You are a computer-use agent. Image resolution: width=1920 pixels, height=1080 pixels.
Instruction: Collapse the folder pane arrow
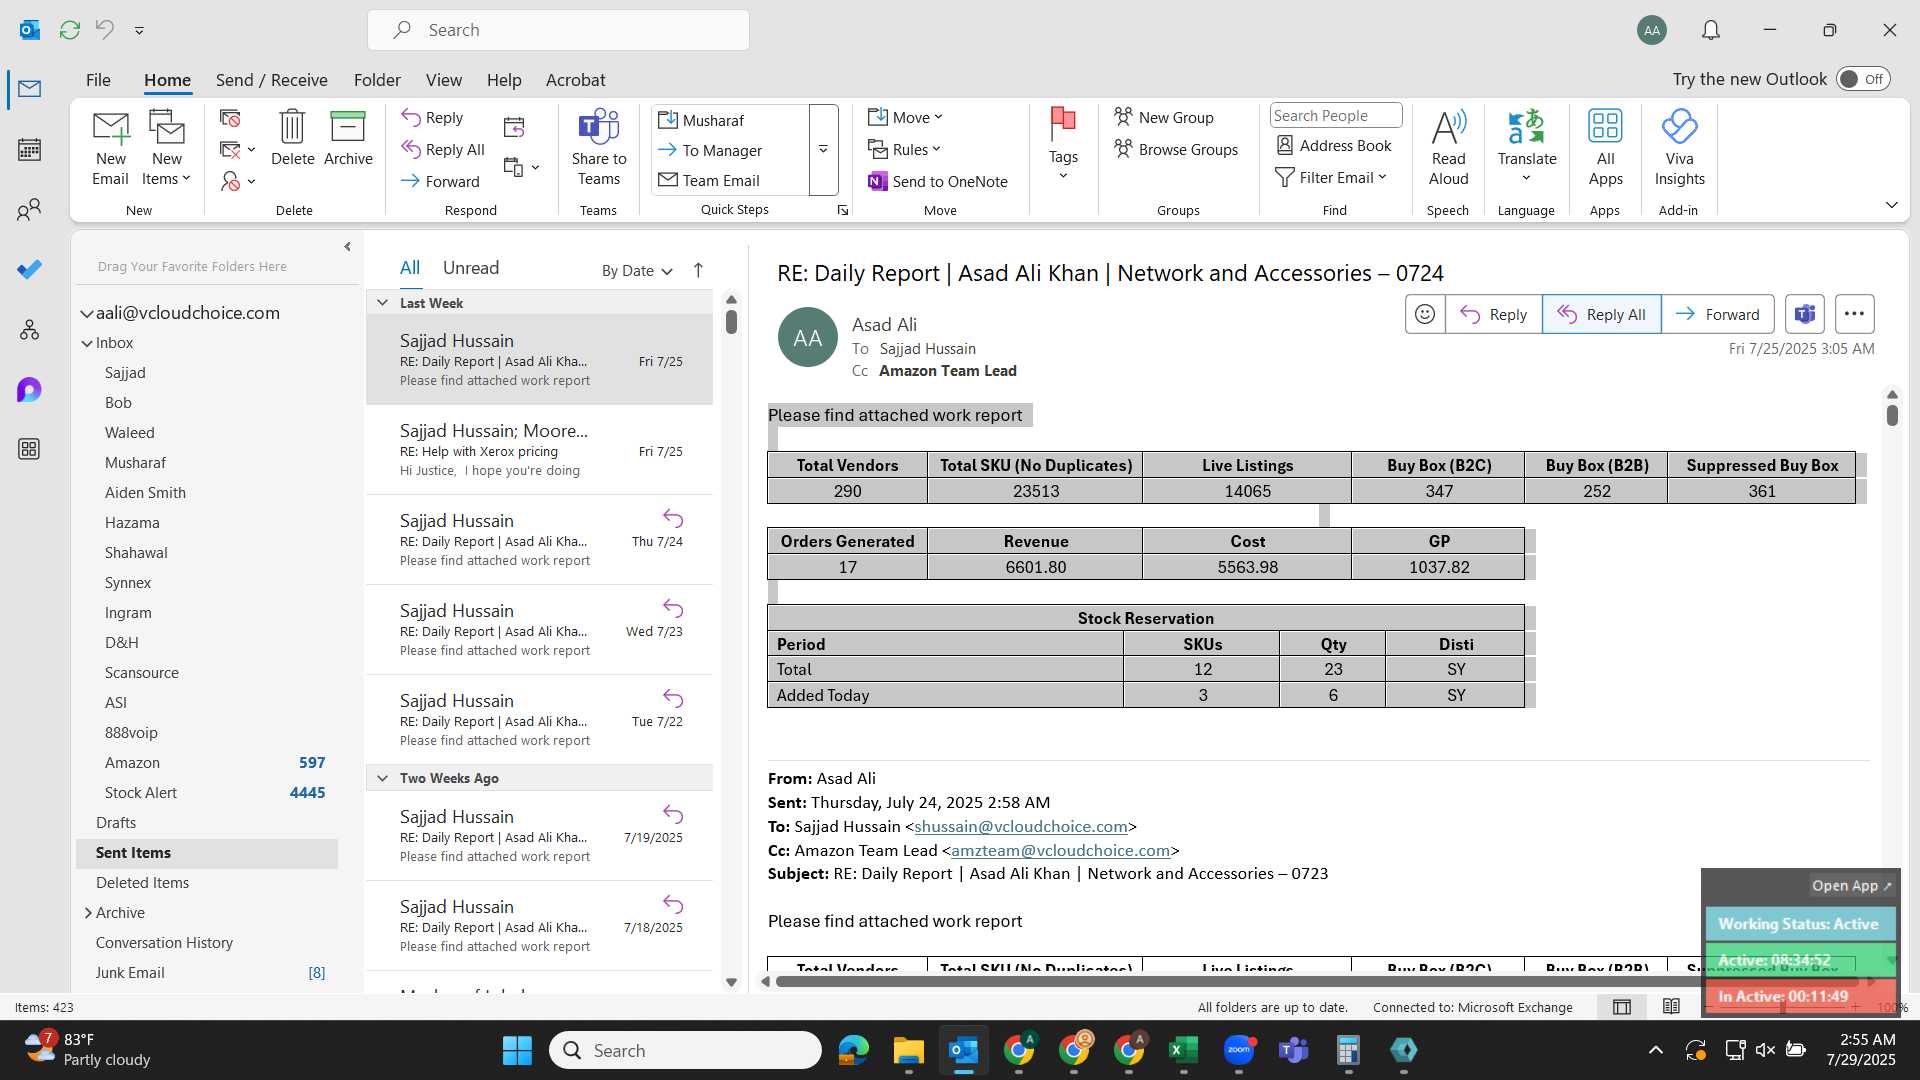(347, 247)
